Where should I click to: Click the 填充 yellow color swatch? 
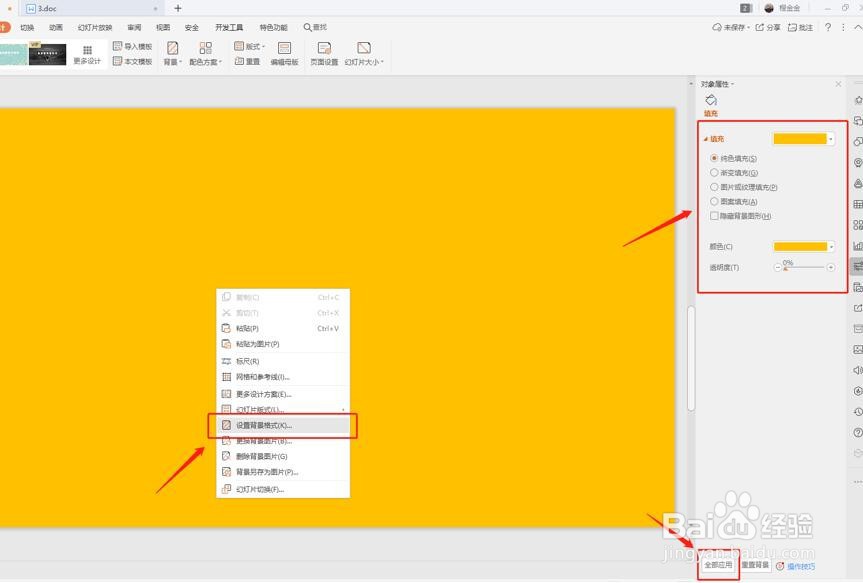coord(800,139)
